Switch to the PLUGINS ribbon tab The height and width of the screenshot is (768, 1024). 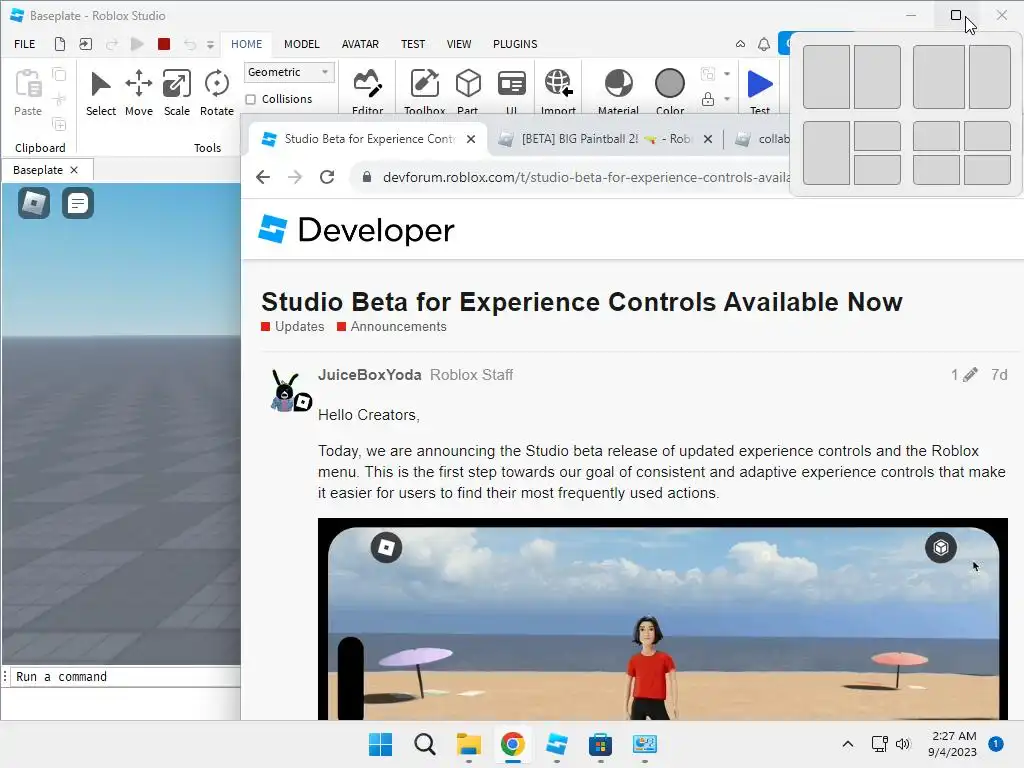(515, 44)
